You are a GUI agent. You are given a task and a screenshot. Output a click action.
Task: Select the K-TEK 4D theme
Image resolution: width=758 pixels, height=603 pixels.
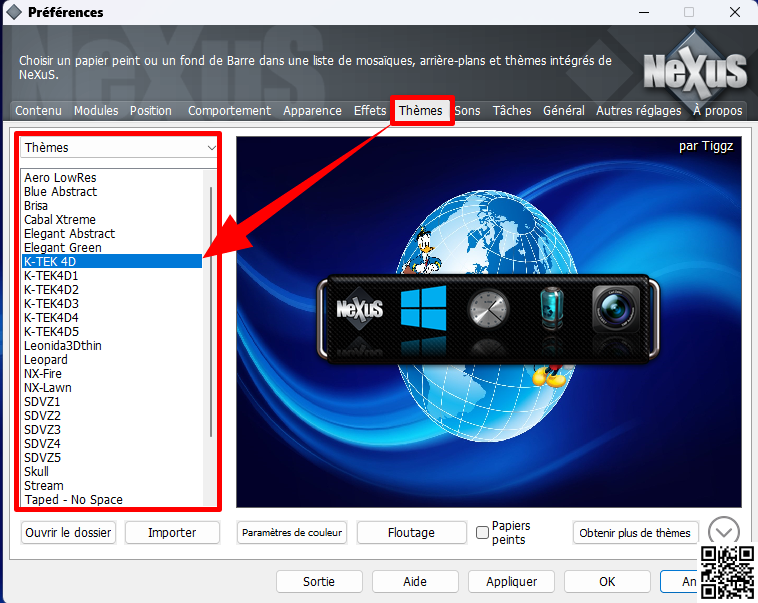point(112,262)
